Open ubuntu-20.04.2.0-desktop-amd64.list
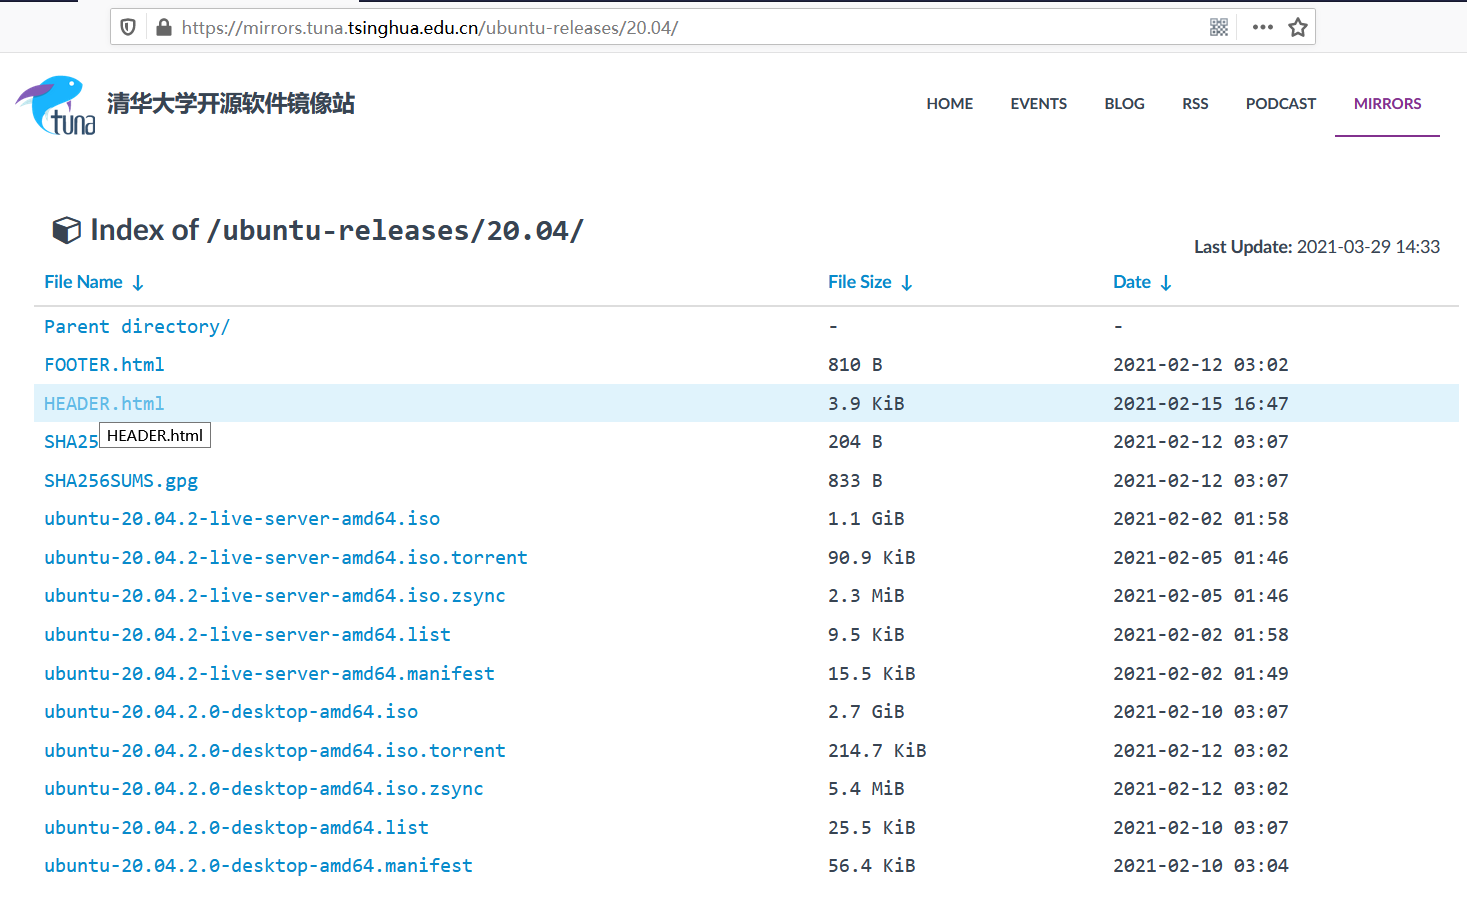The width and height of the screenshot is (1467, 912). pos(236,828)
